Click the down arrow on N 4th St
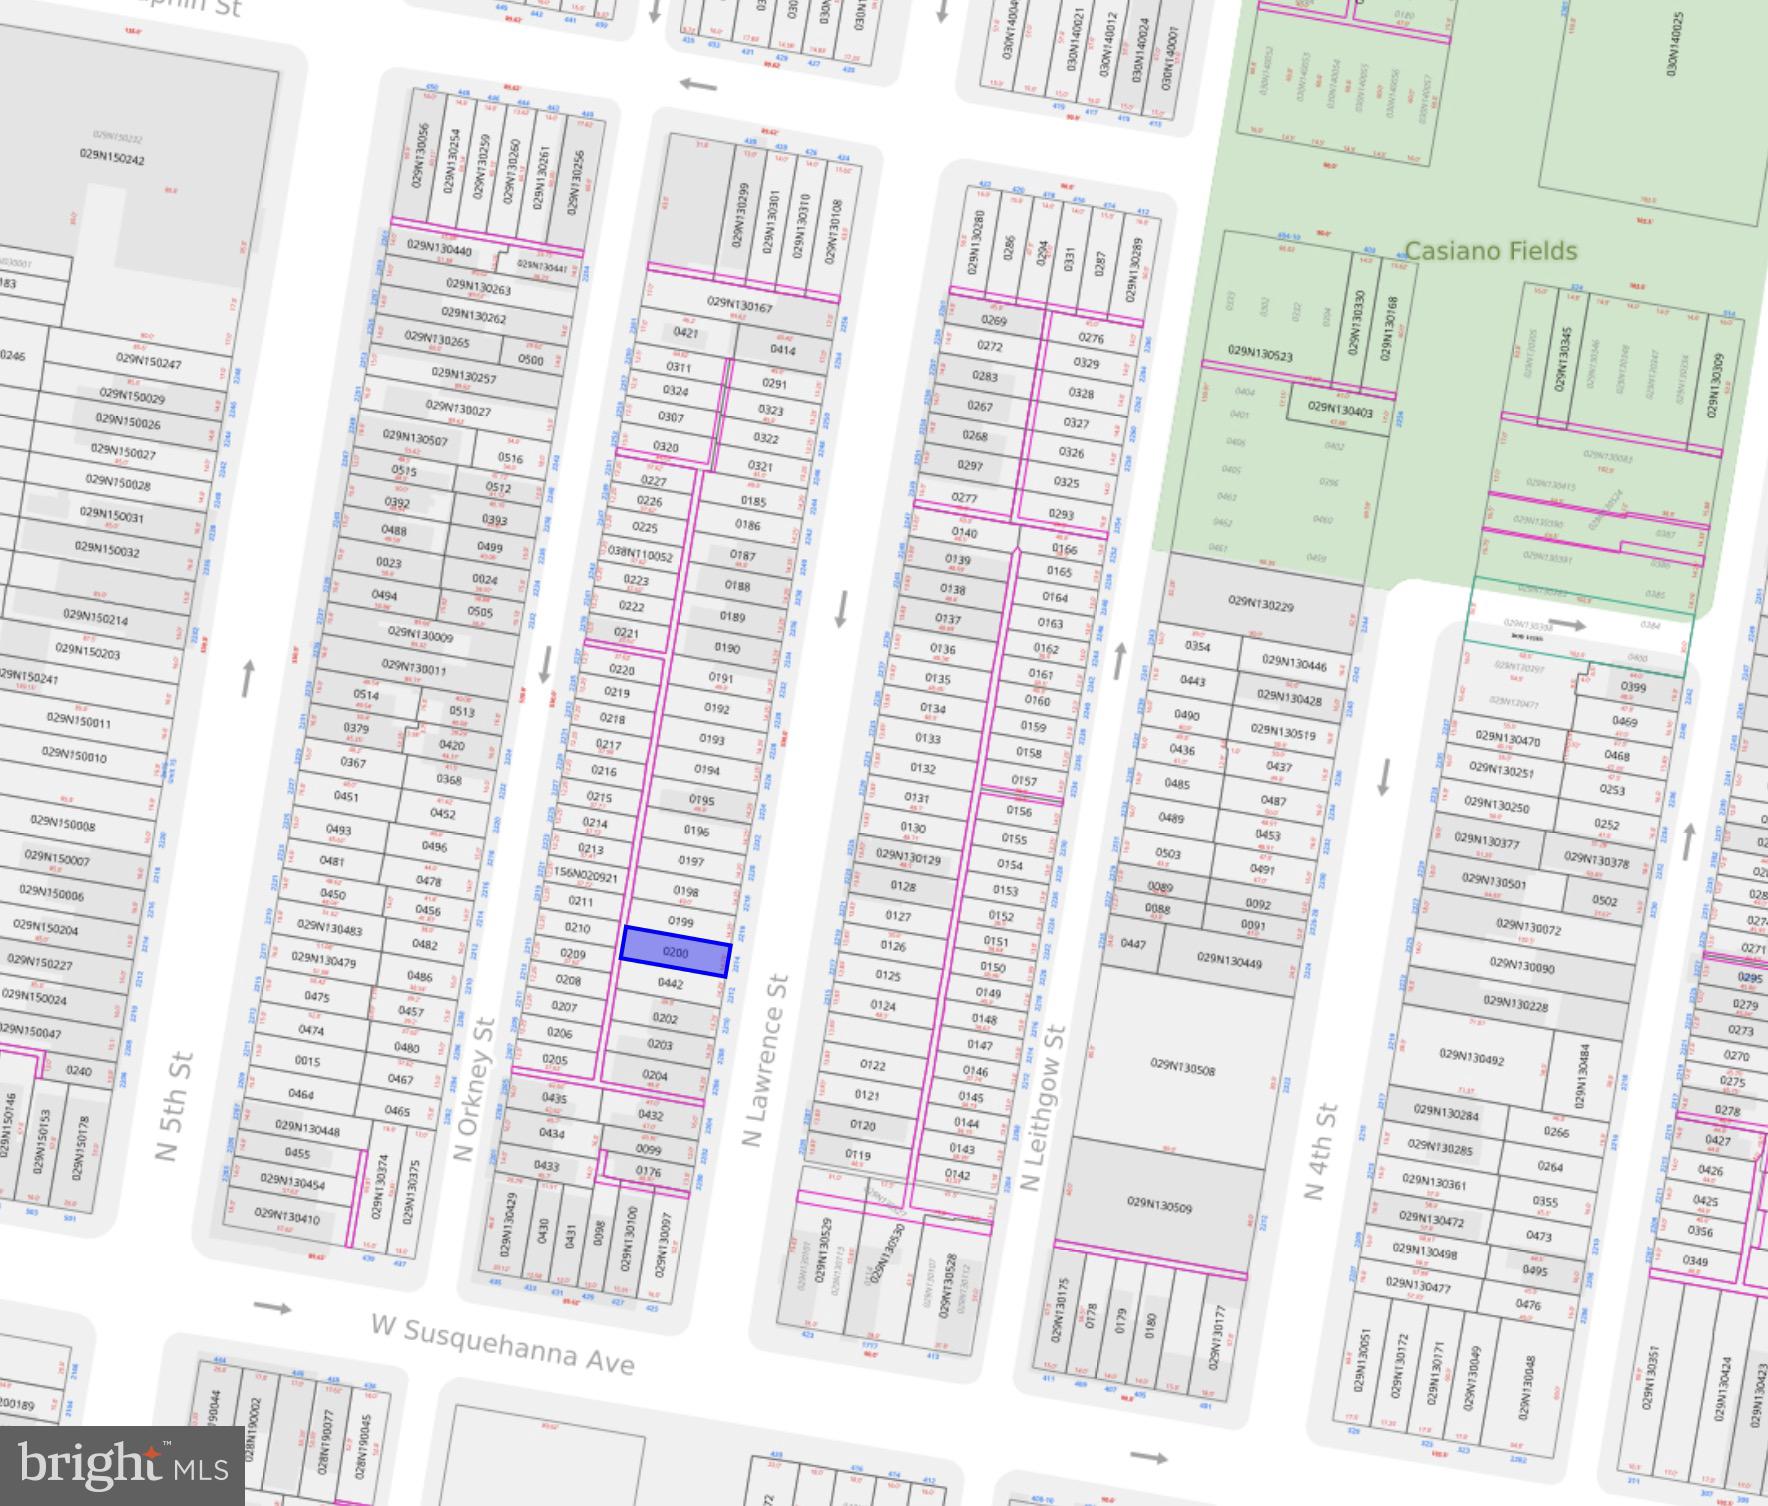The width and height of the screenshot is (1768, 1506). point(1385,777)
